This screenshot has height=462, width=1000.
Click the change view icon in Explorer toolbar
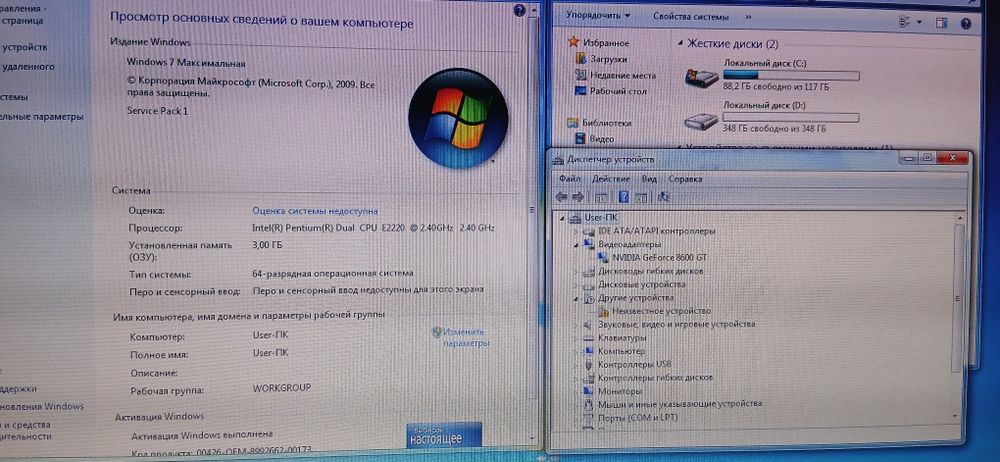coord(904,22)
